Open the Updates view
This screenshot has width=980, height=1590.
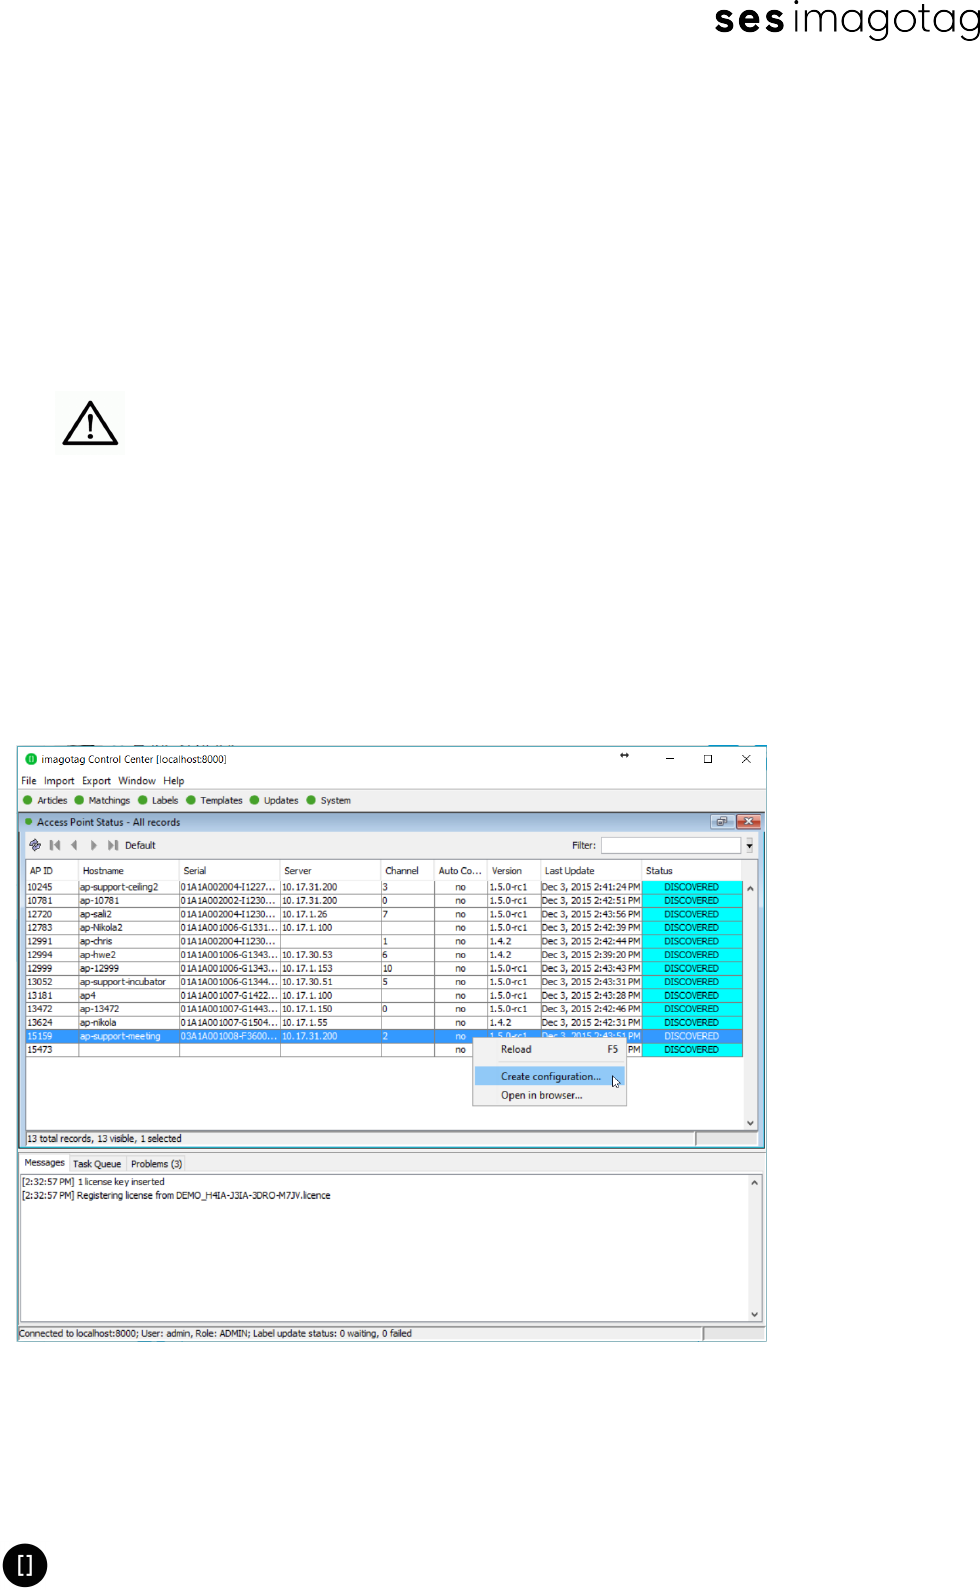[x=275, y=801]
